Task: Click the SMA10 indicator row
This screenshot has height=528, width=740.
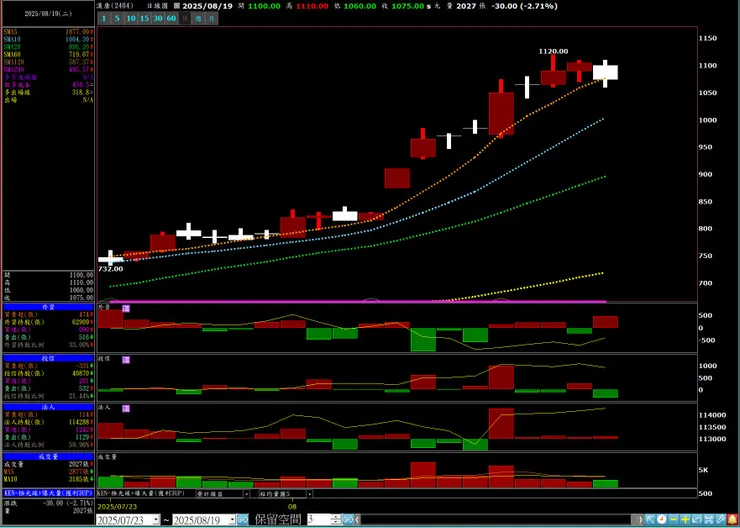Action: 48,39
